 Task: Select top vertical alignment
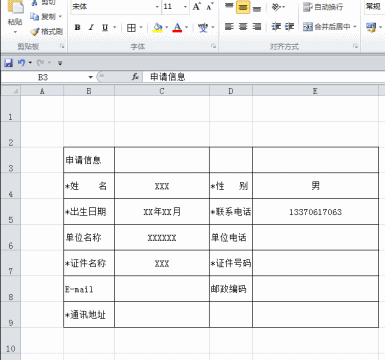[229, 6]
